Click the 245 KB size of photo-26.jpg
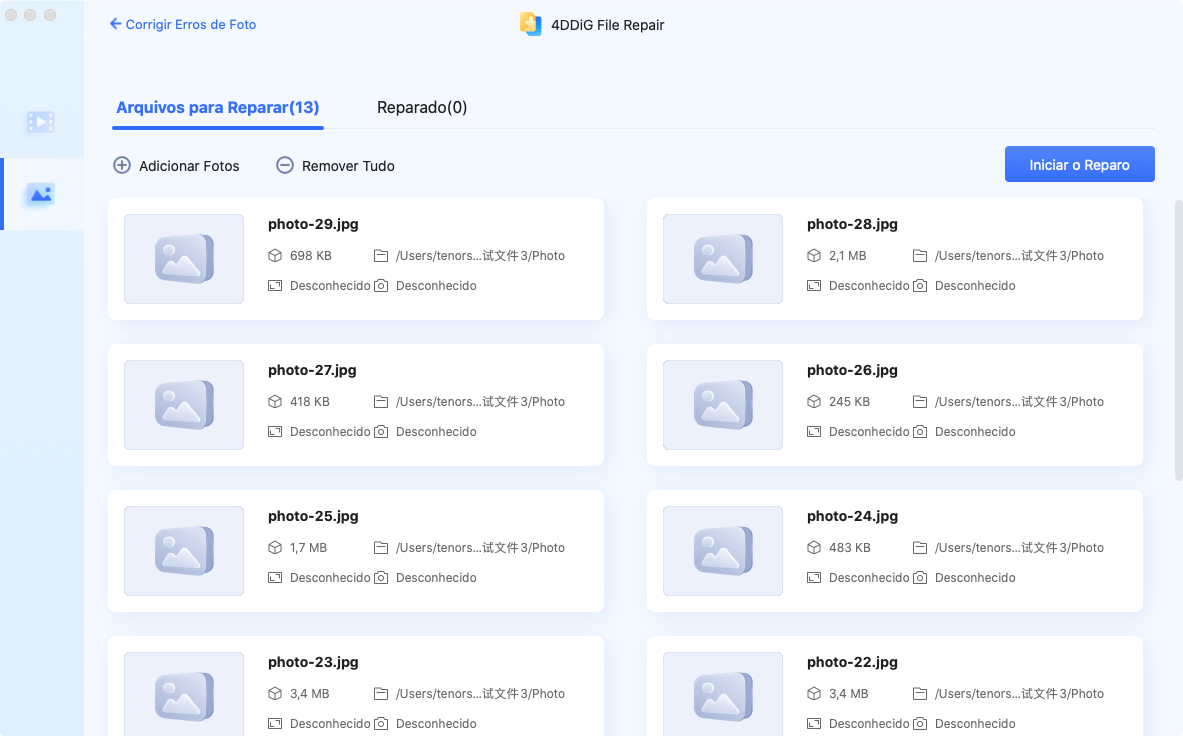The height and width of the screenshot is (736, 1183). [x=850, y=402]
